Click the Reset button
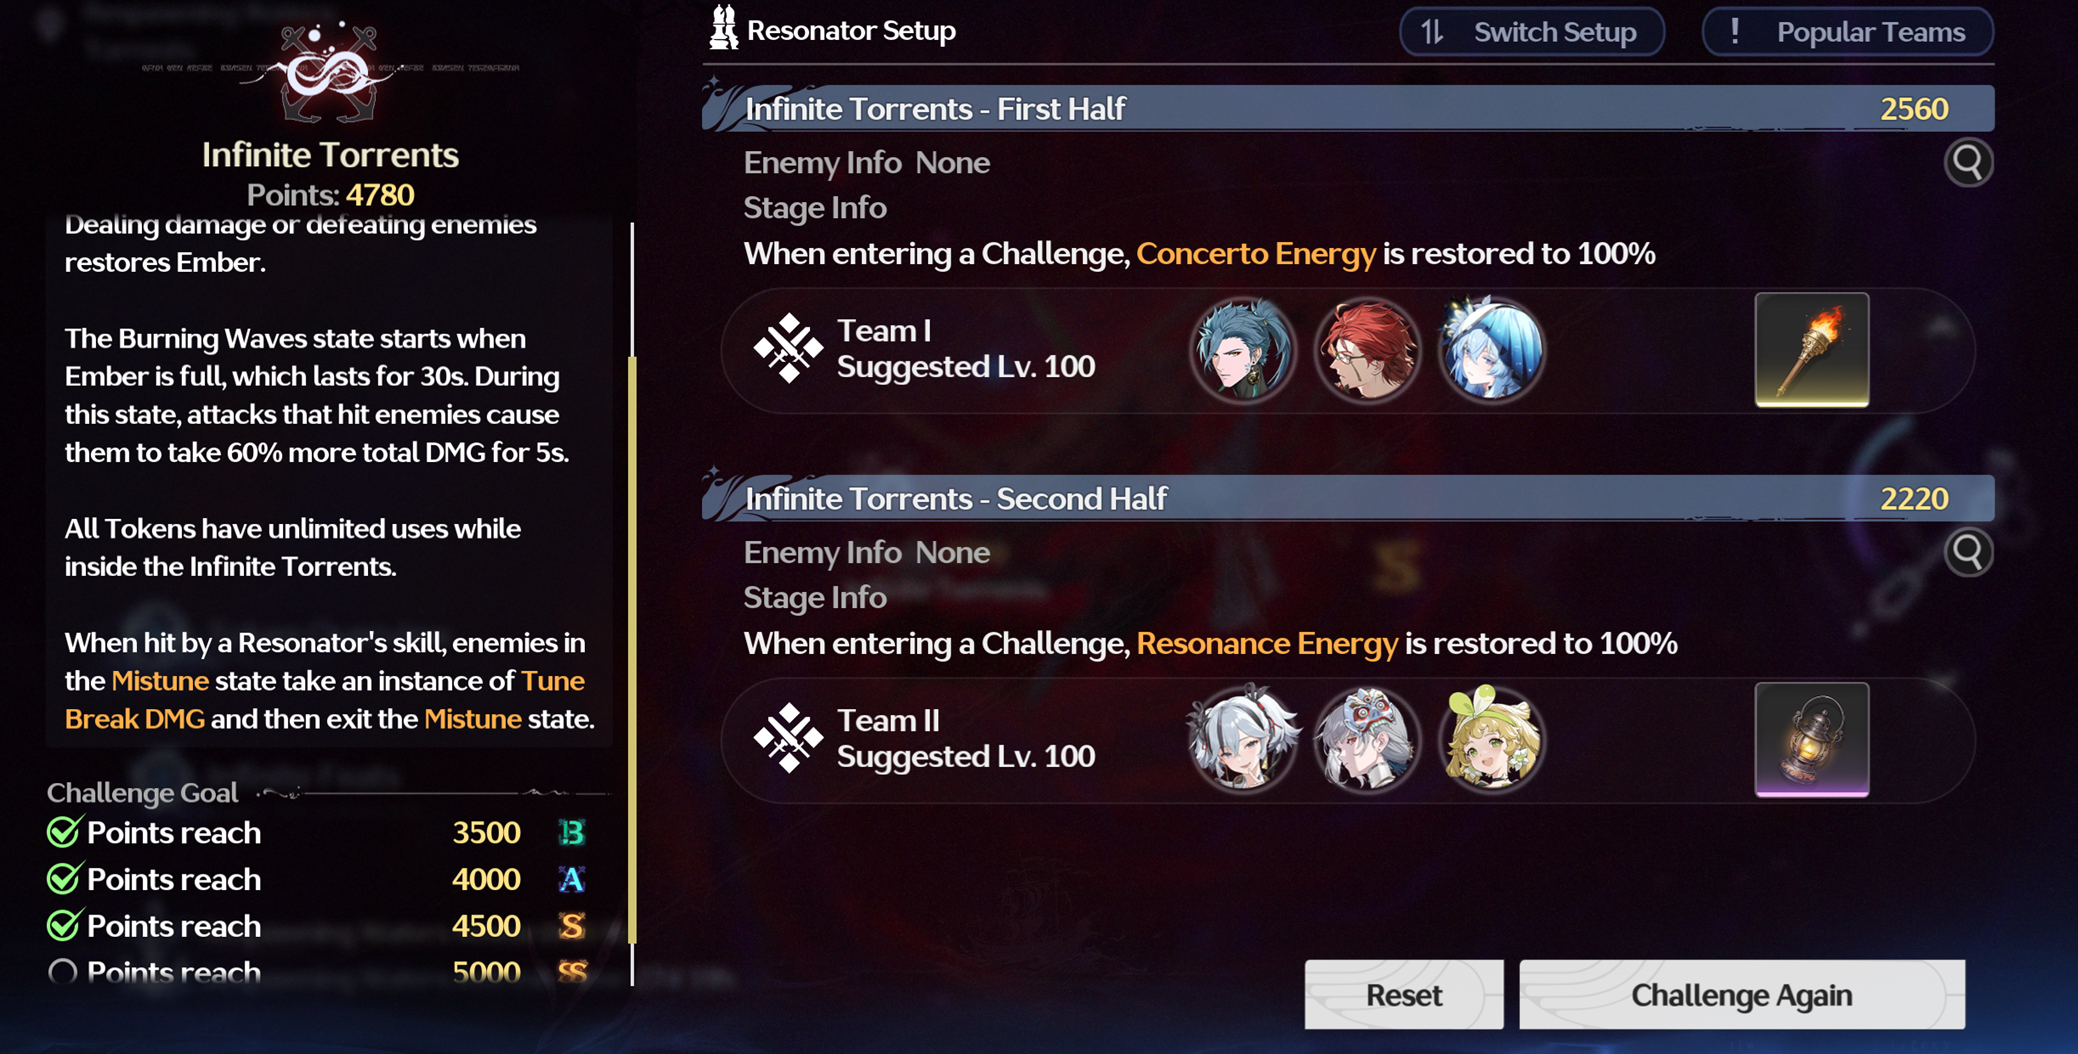This screenshot has height=1054, width=2078. point(1404,995)
